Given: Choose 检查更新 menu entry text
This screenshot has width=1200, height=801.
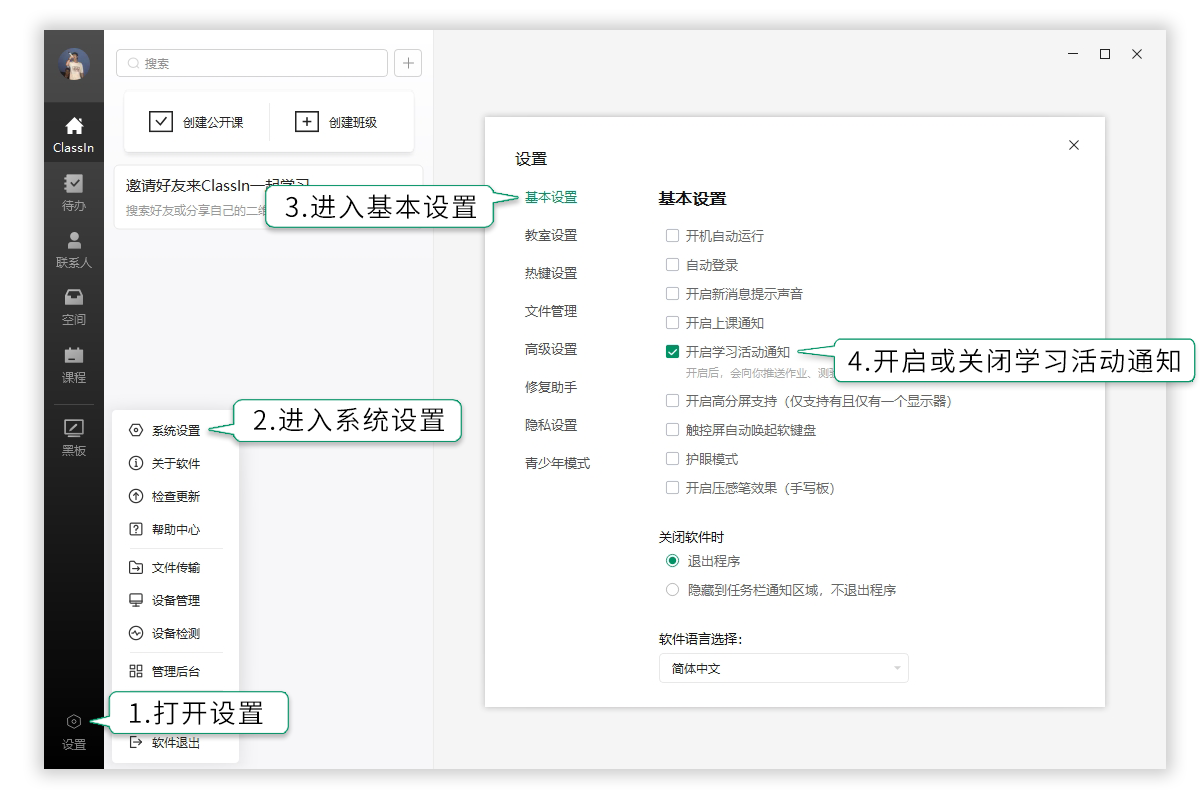Looking at the screenshot, I should tap(176, 496).
